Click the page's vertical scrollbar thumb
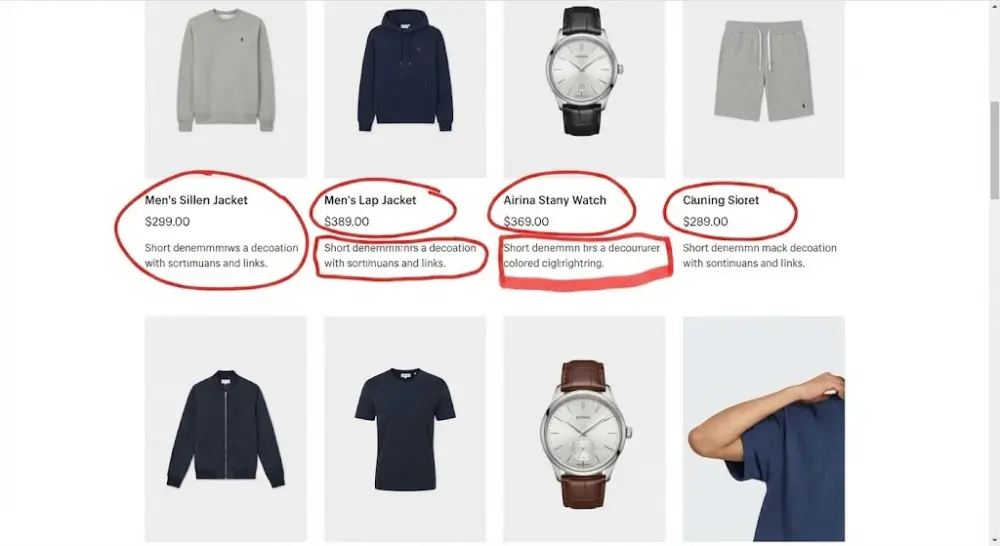Image resolution: width=1000 pixels, height=546 pixels. coord(994,151)
